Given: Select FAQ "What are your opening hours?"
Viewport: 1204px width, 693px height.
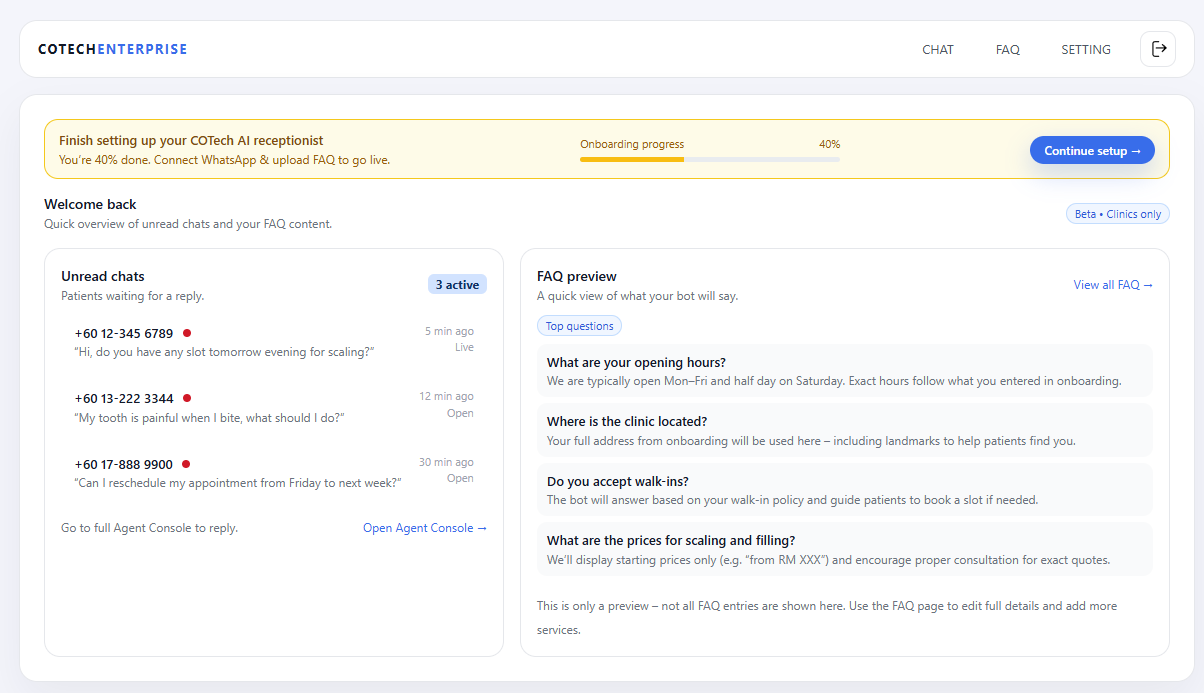Looking at the screenshot, I should tap(845, 371).
